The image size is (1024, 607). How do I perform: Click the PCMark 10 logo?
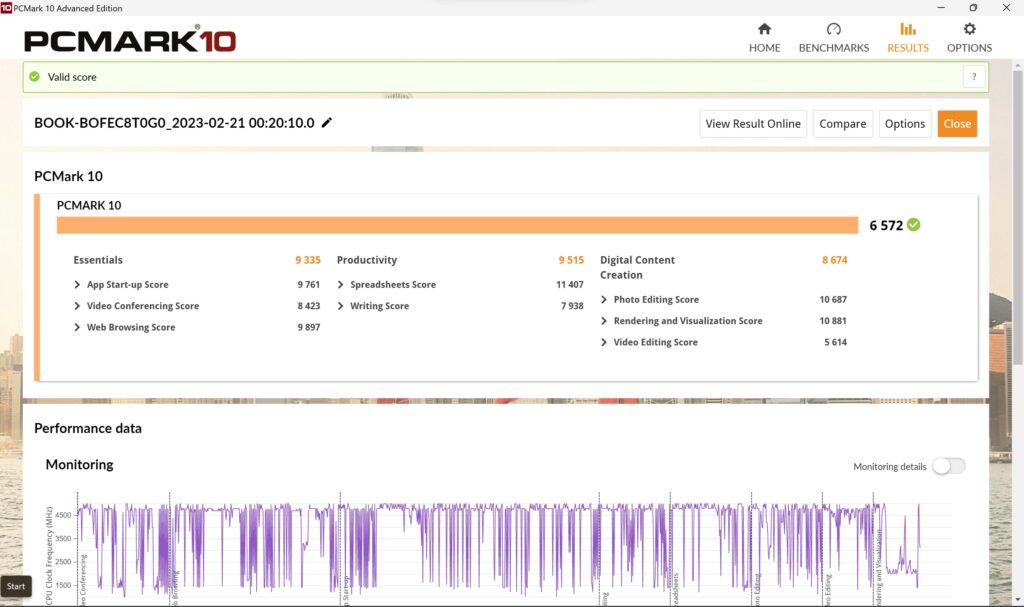(x=130, y=41)
